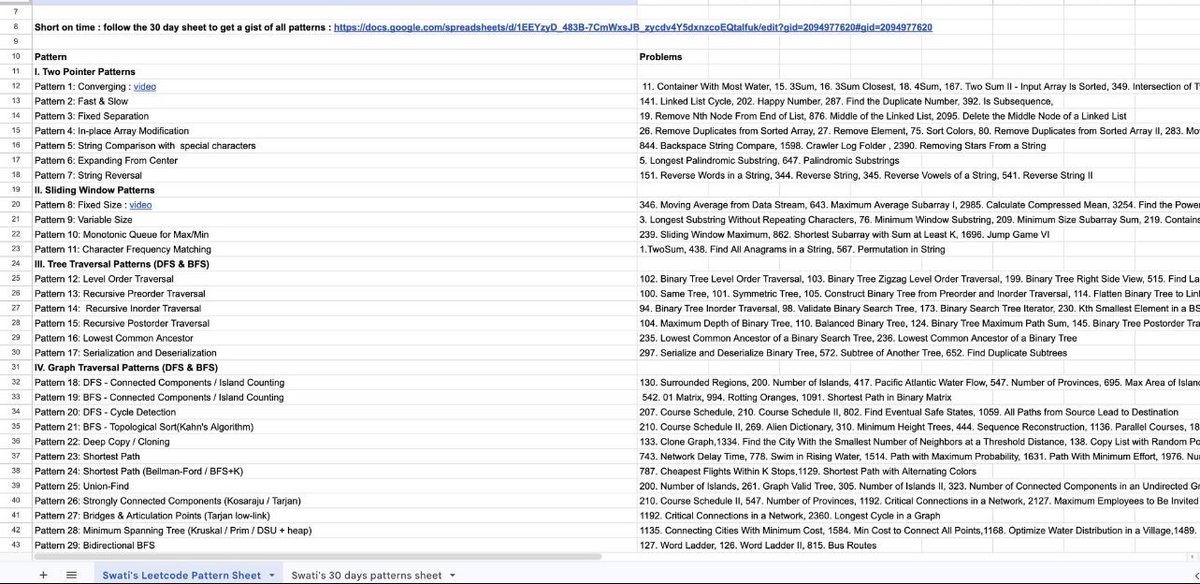Open the video link for Pattern 8: Fixed Size
Image resolution: width=1200 pixels, height=584 pixels.
tap(141, 204)
